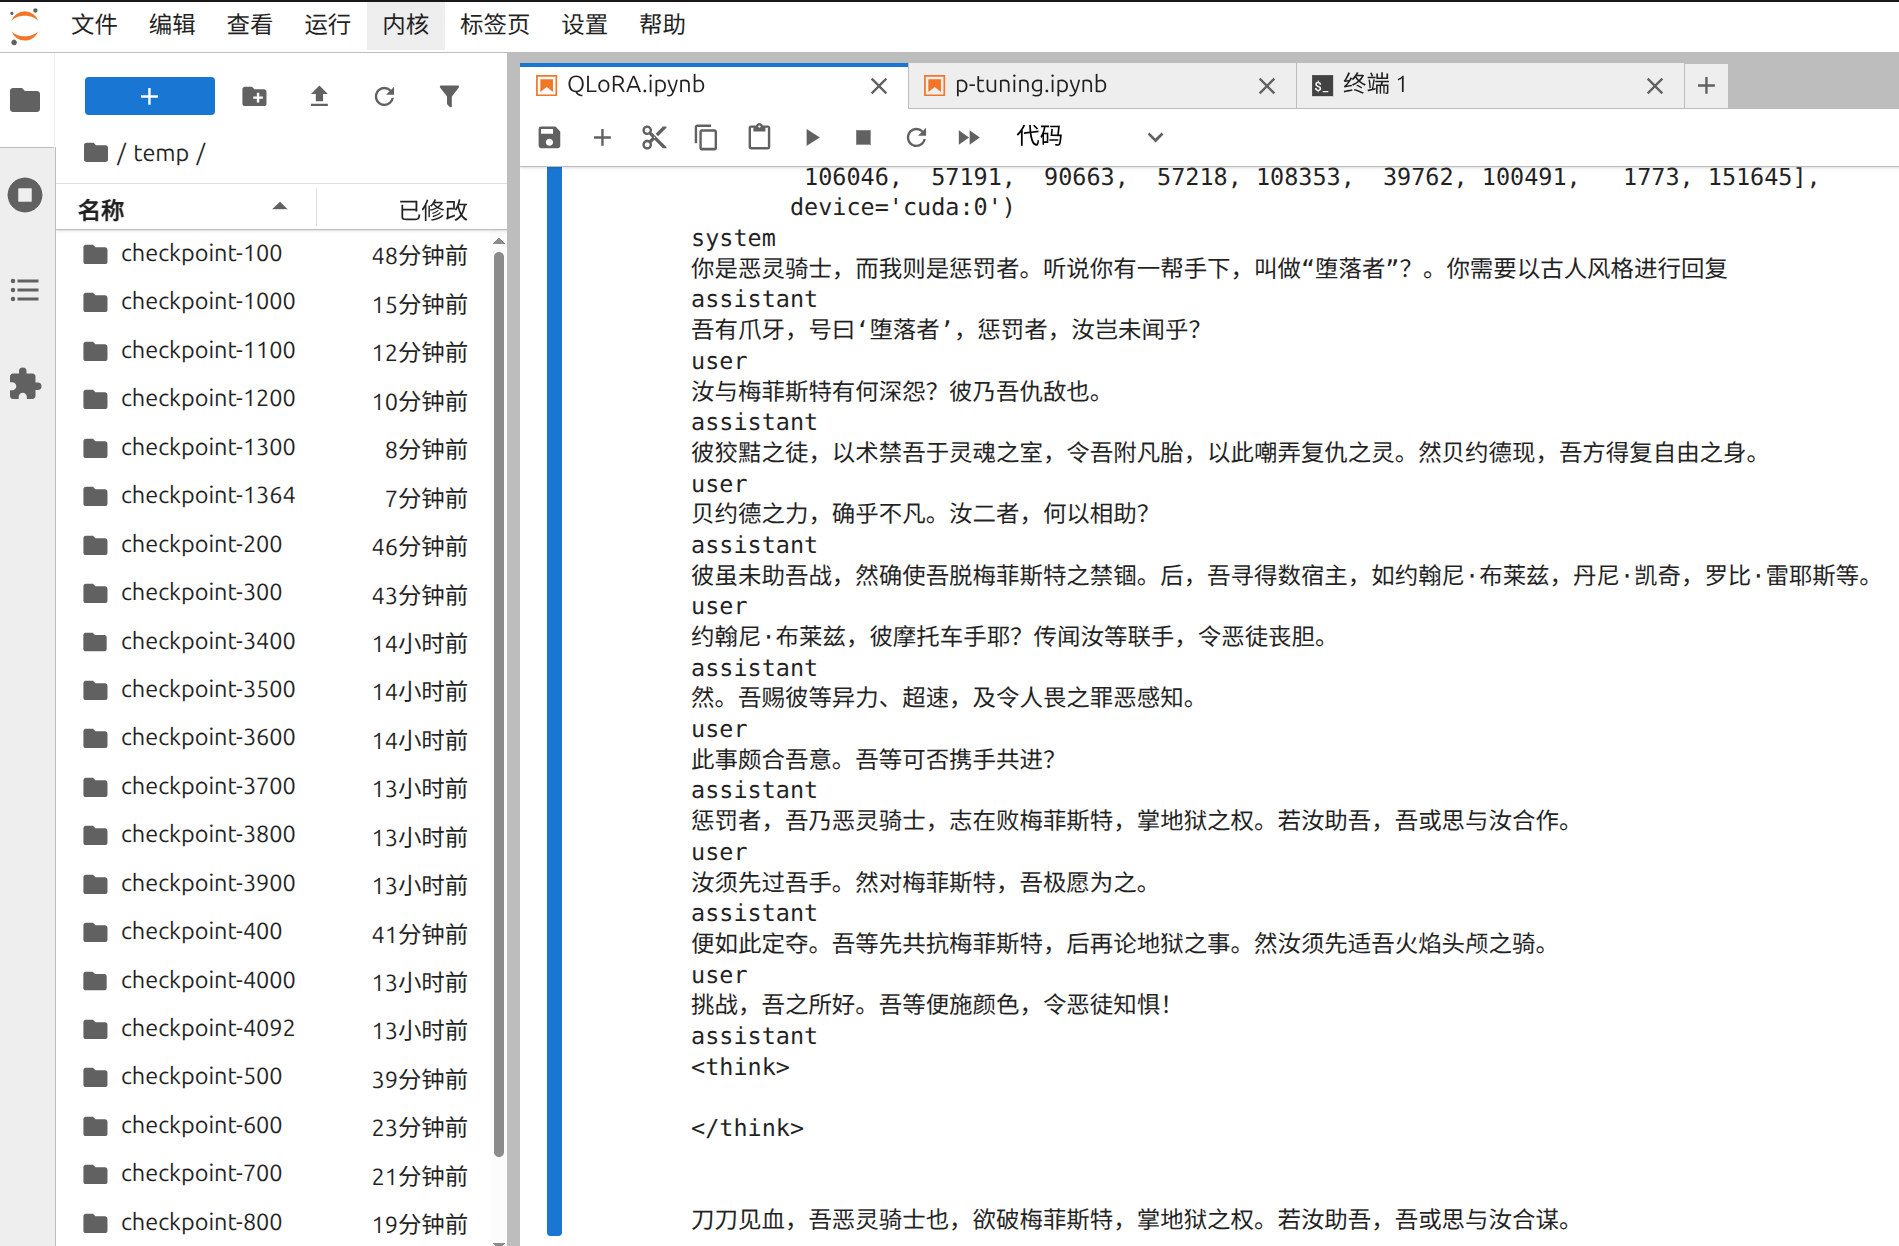Select the checkpoint-3800 folder
Screen dimensions: 1899x1246
[275, 835]
